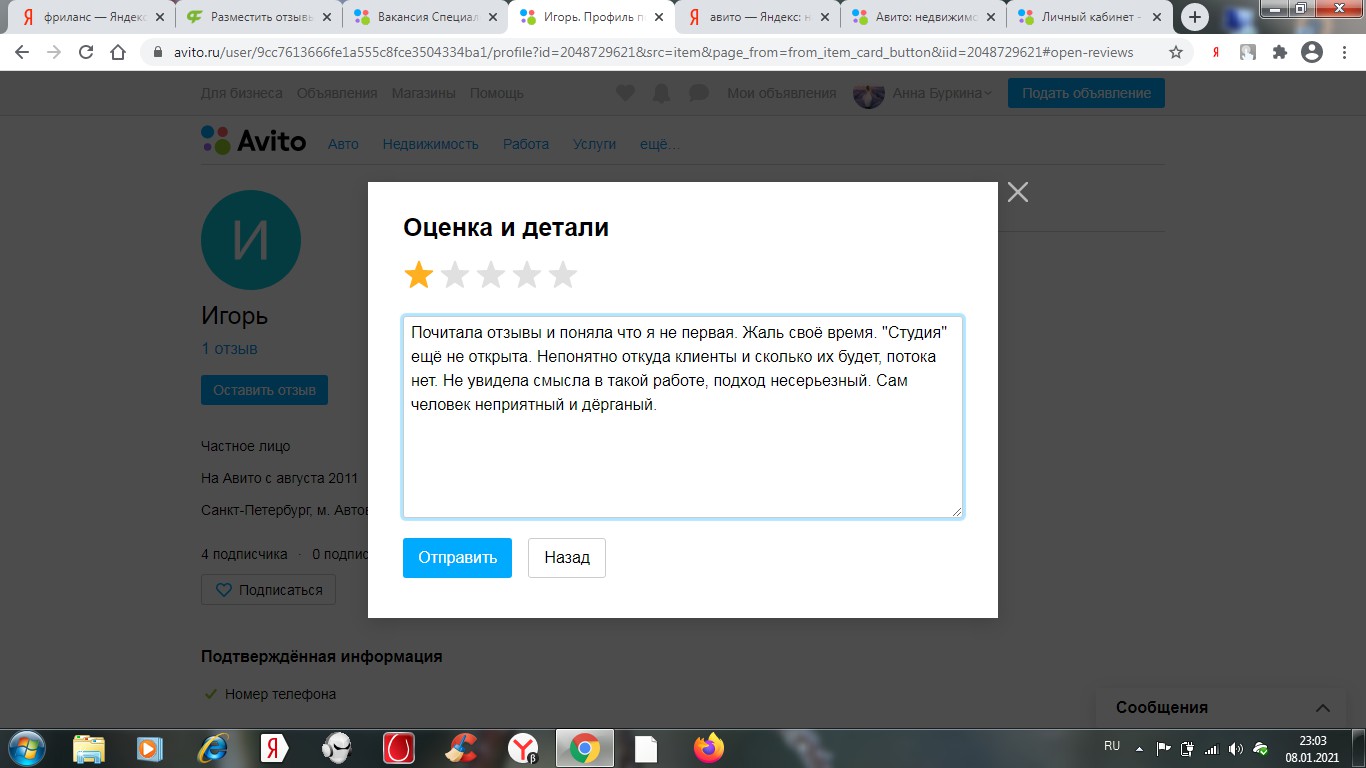
Task: Expand the ещё… categories menu
Action: pos(659,144)
